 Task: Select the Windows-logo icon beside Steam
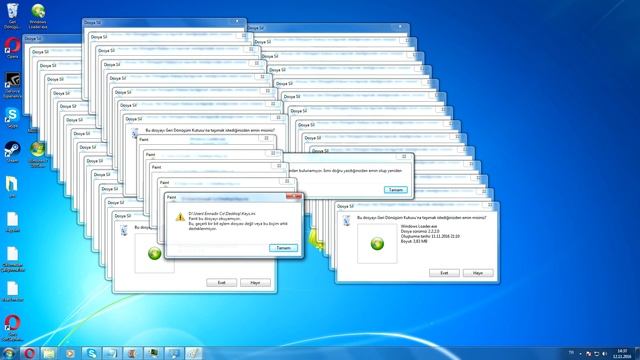click(x=38, y=154)
